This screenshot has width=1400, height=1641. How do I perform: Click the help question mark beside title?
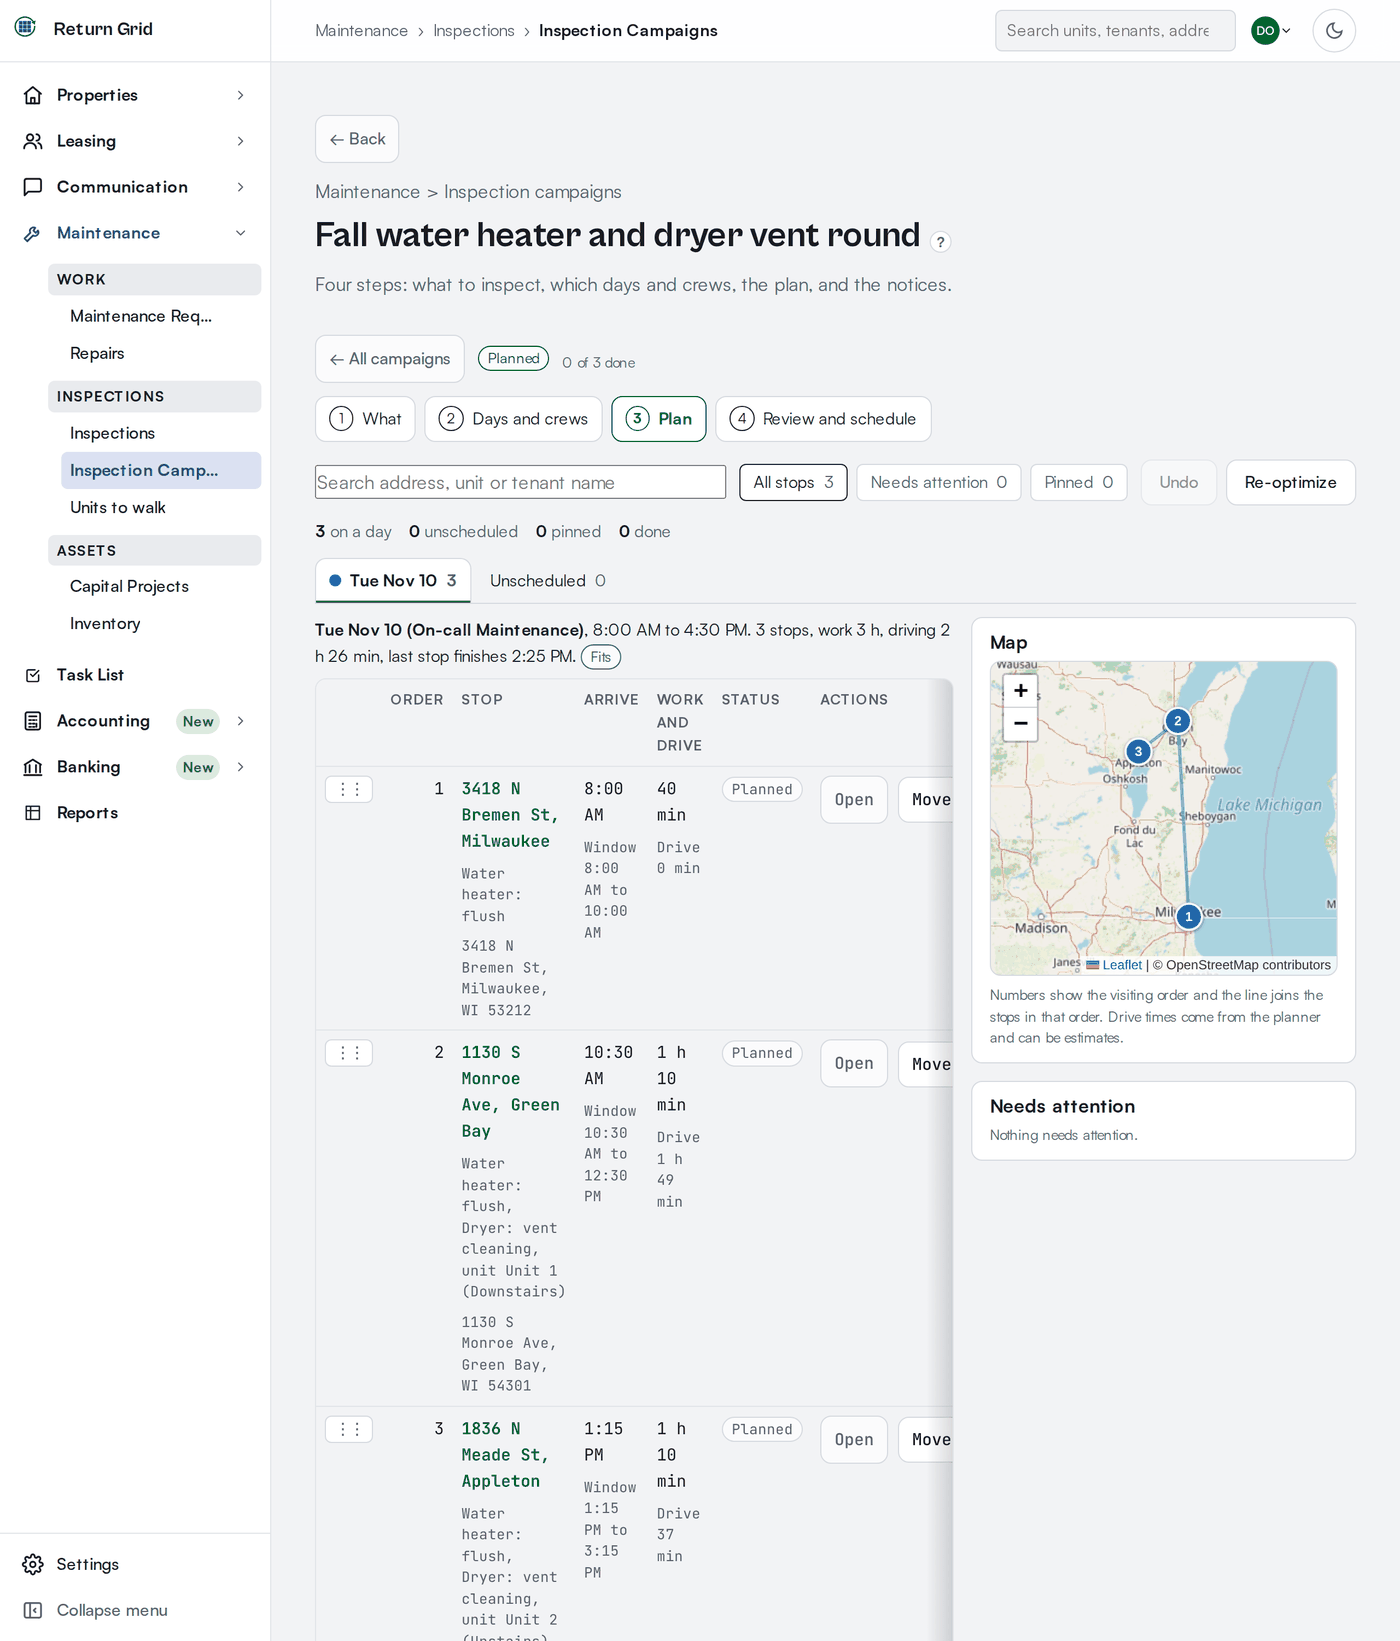point(940,242)
